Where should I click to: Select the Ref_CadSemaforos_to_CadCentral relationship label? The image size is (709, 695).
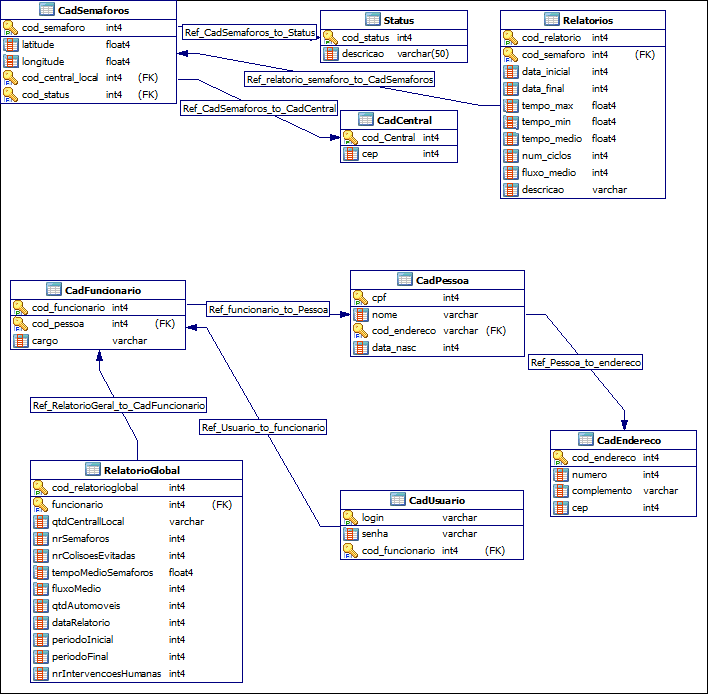click(259, 108)
